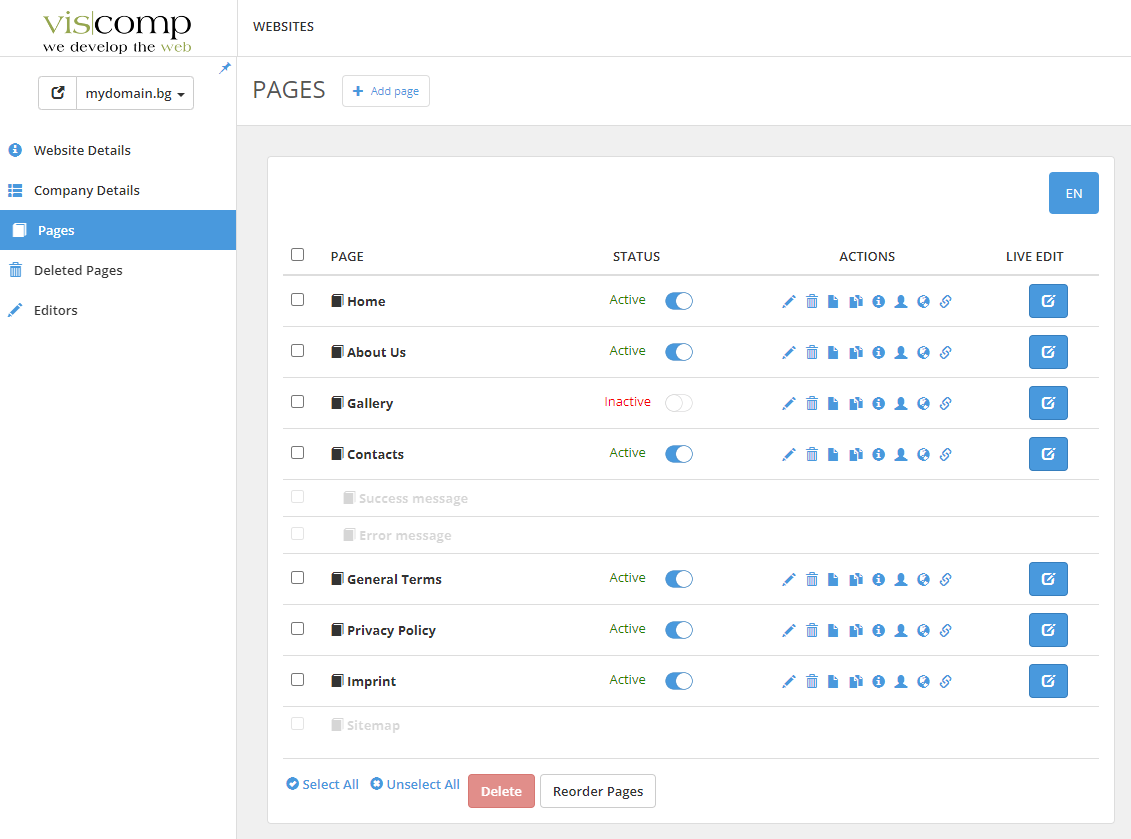Image resolution: width=1131 pixels, height=839 pixels.
Task: Edit the Home page with the pencil icon
Action: (x=789, y=300)
